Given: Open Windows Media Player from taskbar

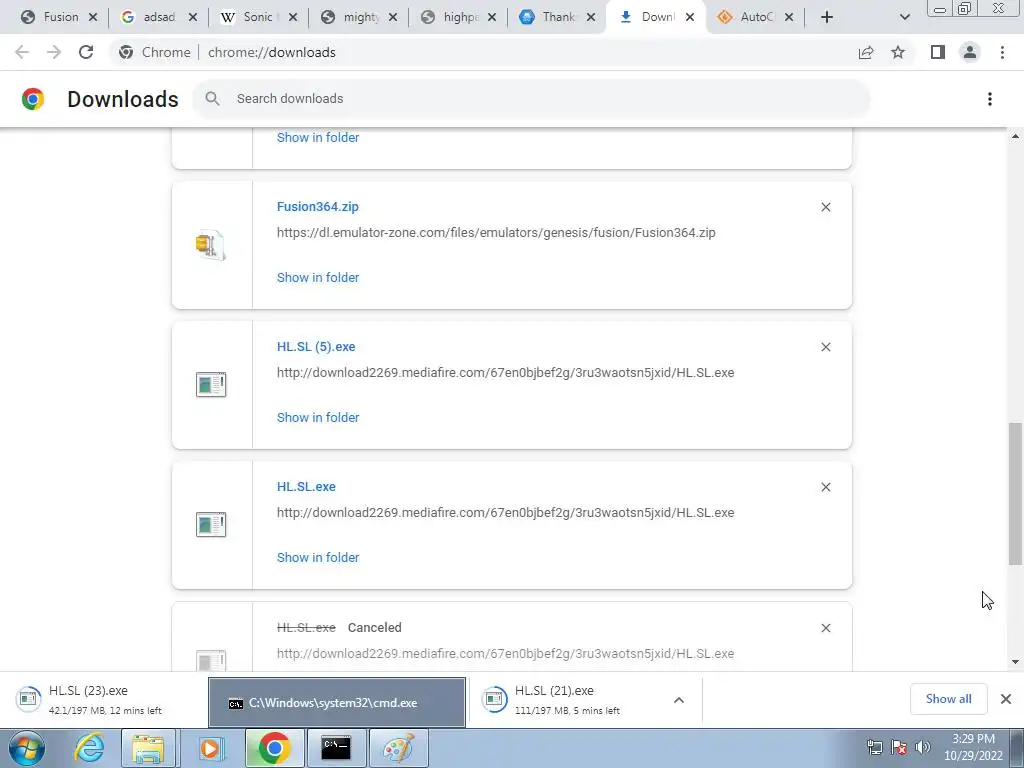Looking at the screenshot, I should point(210,748).
